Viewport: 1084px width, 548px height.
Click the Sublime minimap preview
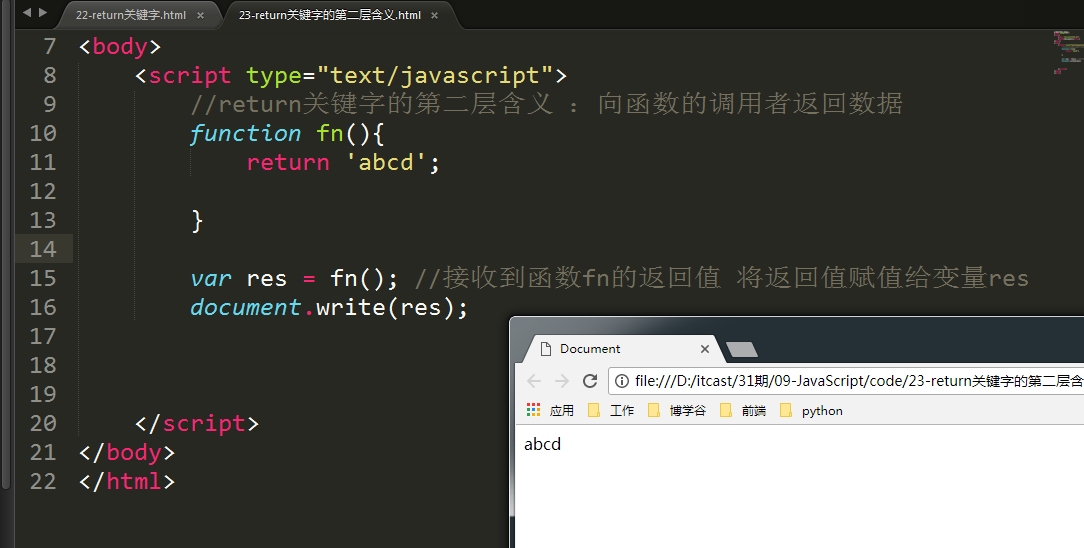tap(1067, 52)
